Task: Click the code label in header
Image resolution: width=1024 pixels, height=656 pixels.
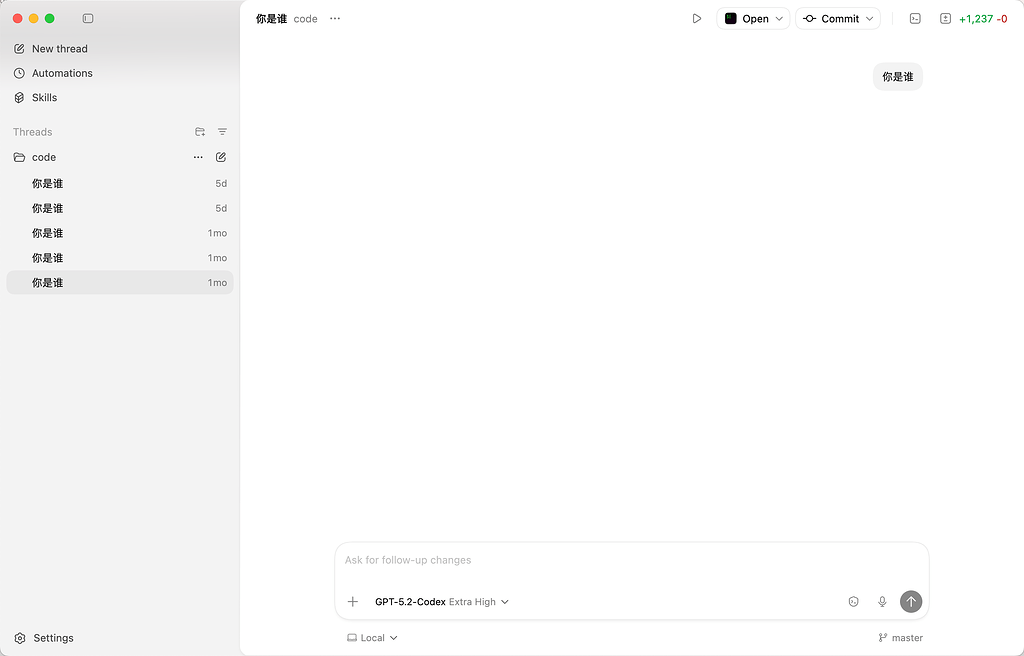Action: click(306, 19)
